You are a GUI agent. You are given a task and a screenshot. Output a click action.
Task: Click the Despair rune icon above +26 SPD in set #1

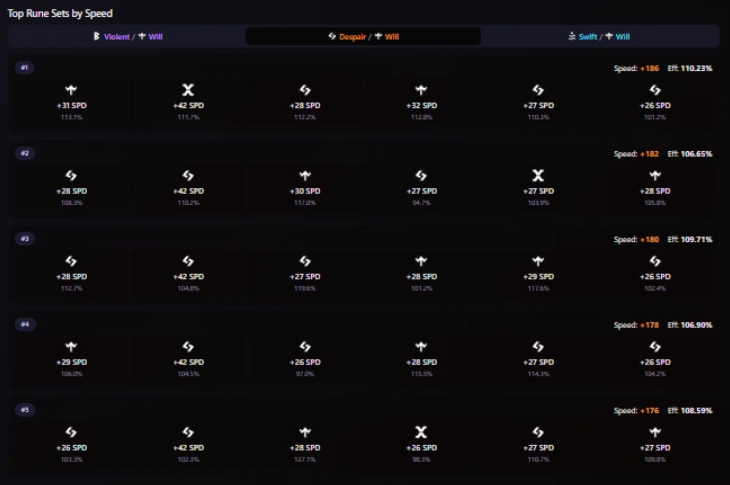pos(655,90)
